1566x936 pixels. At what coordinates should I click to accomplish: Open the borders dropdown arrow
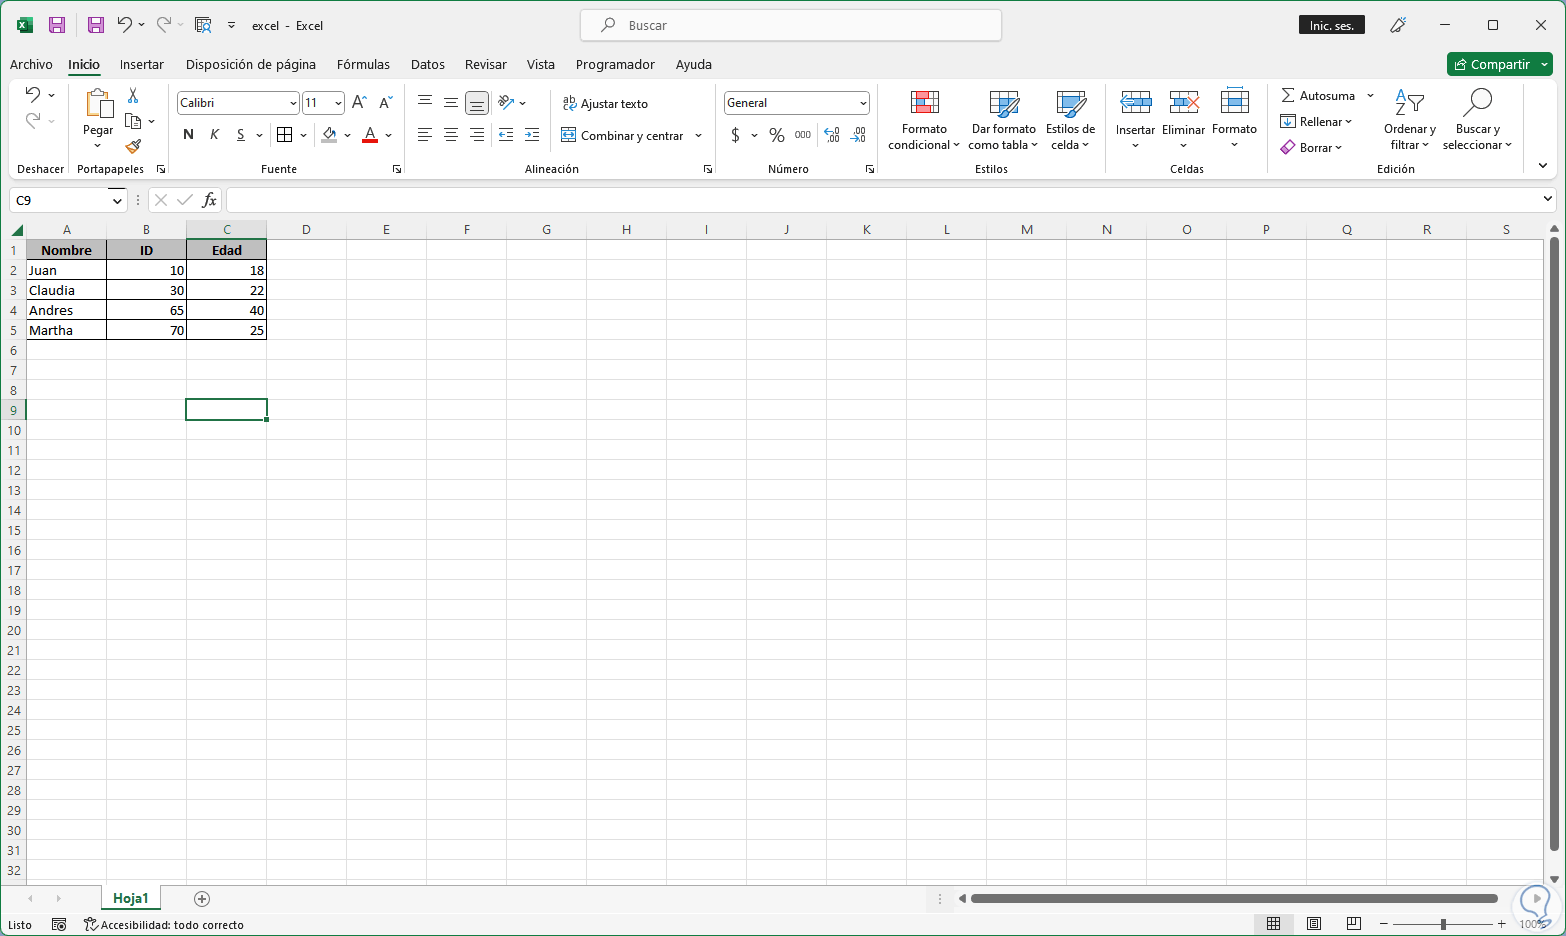pos(303,135)
